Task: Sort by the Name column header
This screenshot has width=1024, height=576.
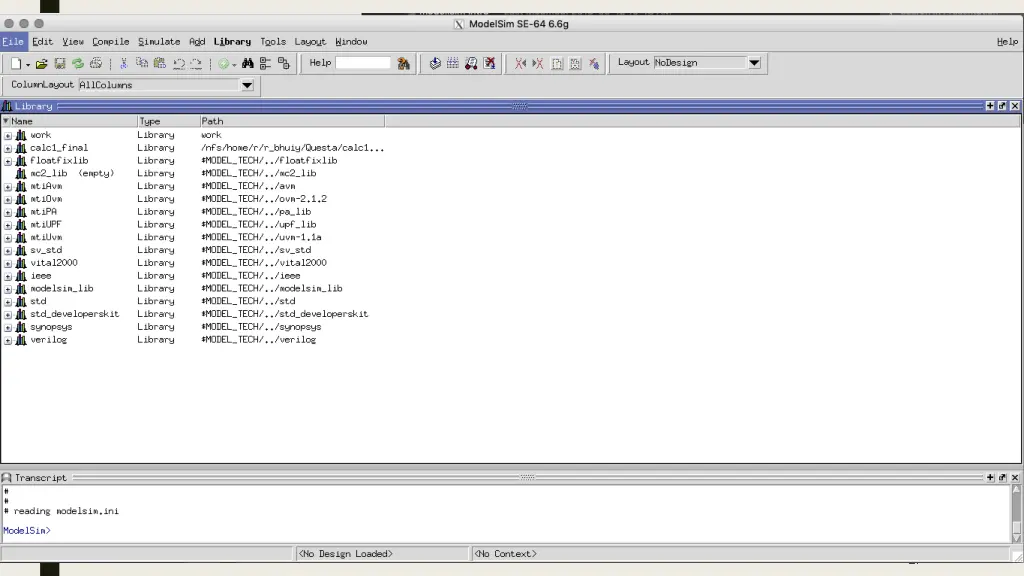Action: pos(69,121)
